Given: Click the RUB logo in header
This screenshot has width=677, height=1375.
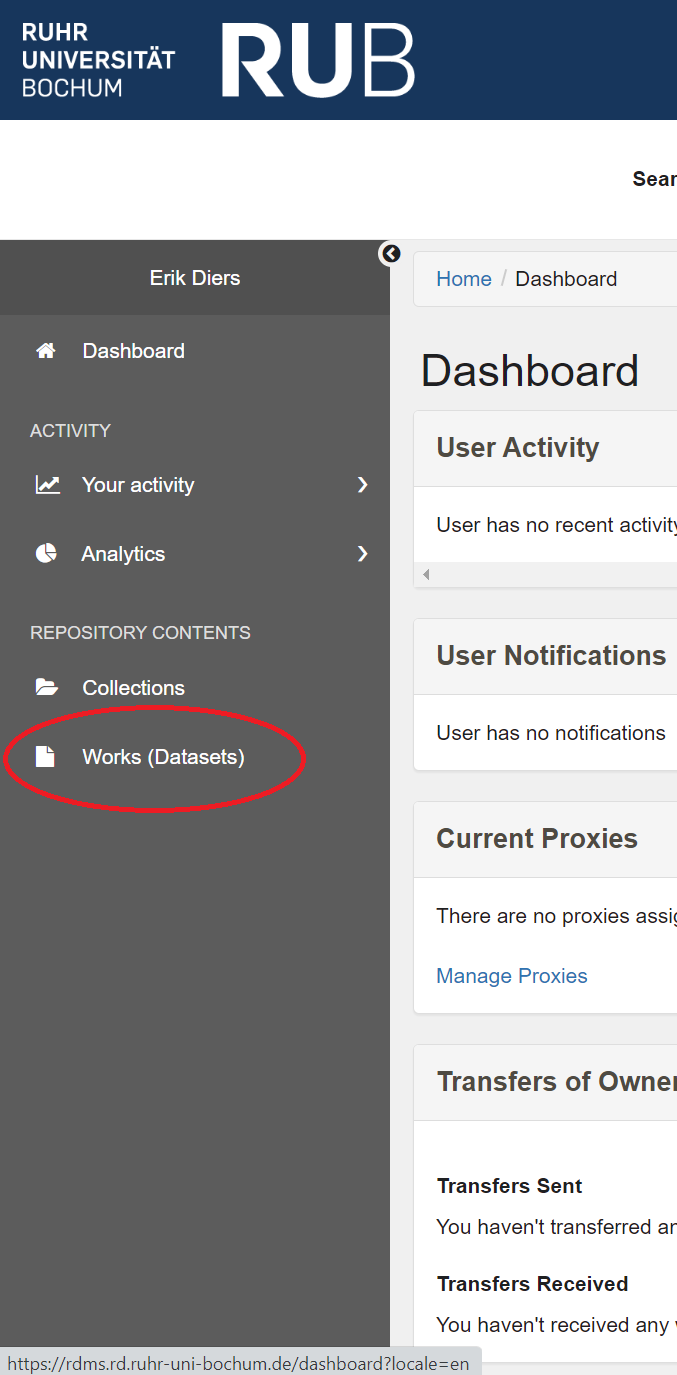Looking at the screenshot, I should (x=318, y=60).
